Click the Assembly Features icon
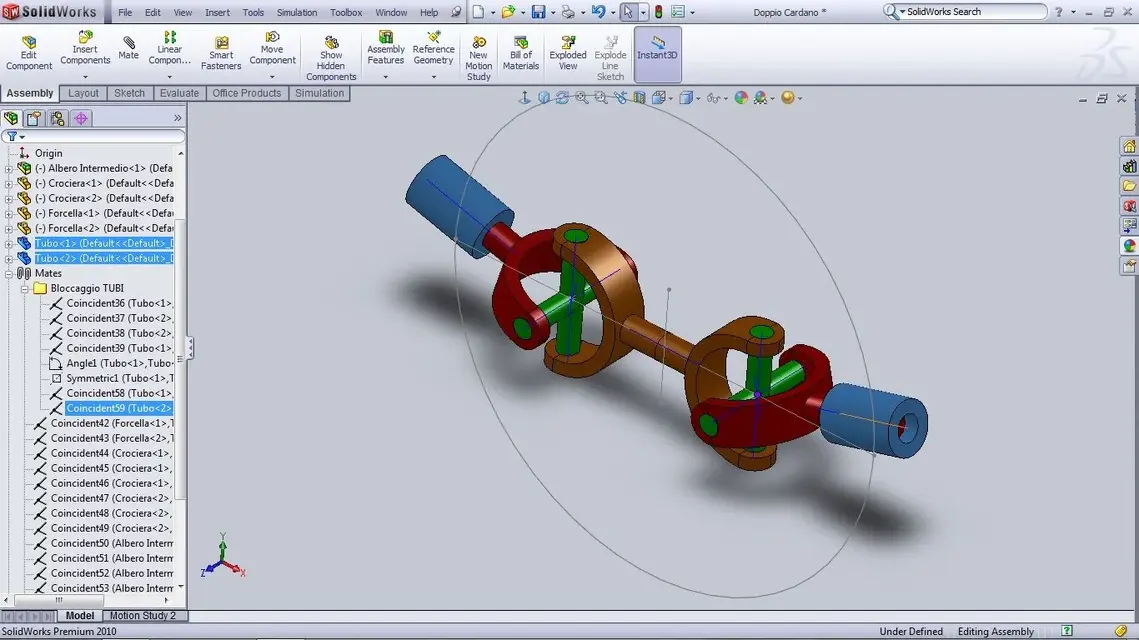This screenshot has width=1139, height=640. 386,37
